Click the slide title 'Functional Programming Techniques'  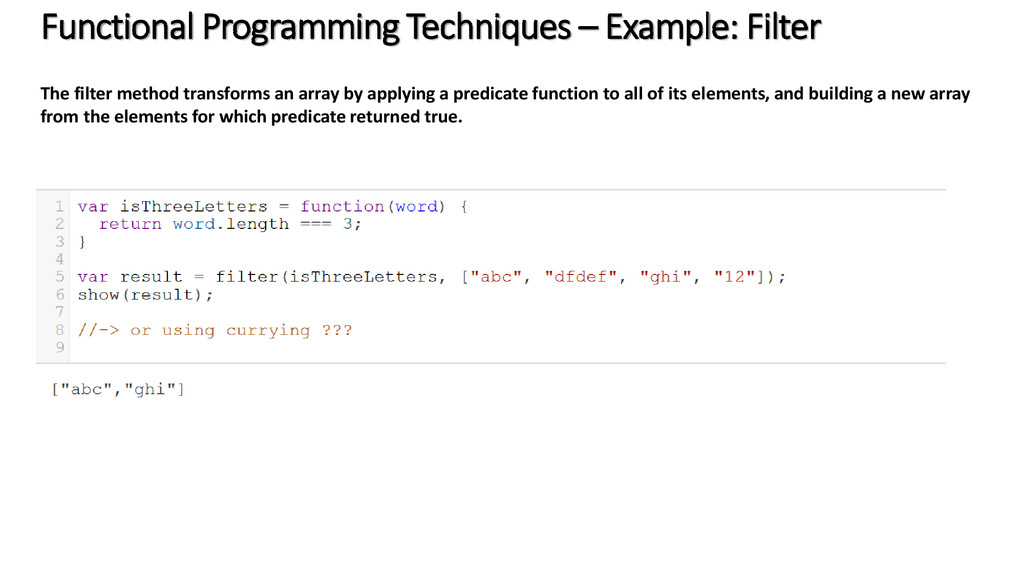coord(306,28)
